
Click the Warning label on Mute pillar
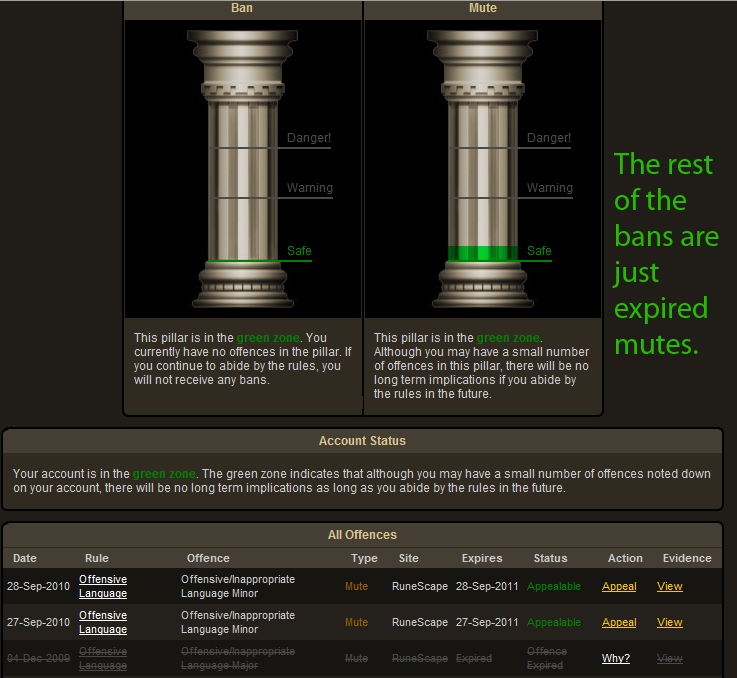pos(549,188)
